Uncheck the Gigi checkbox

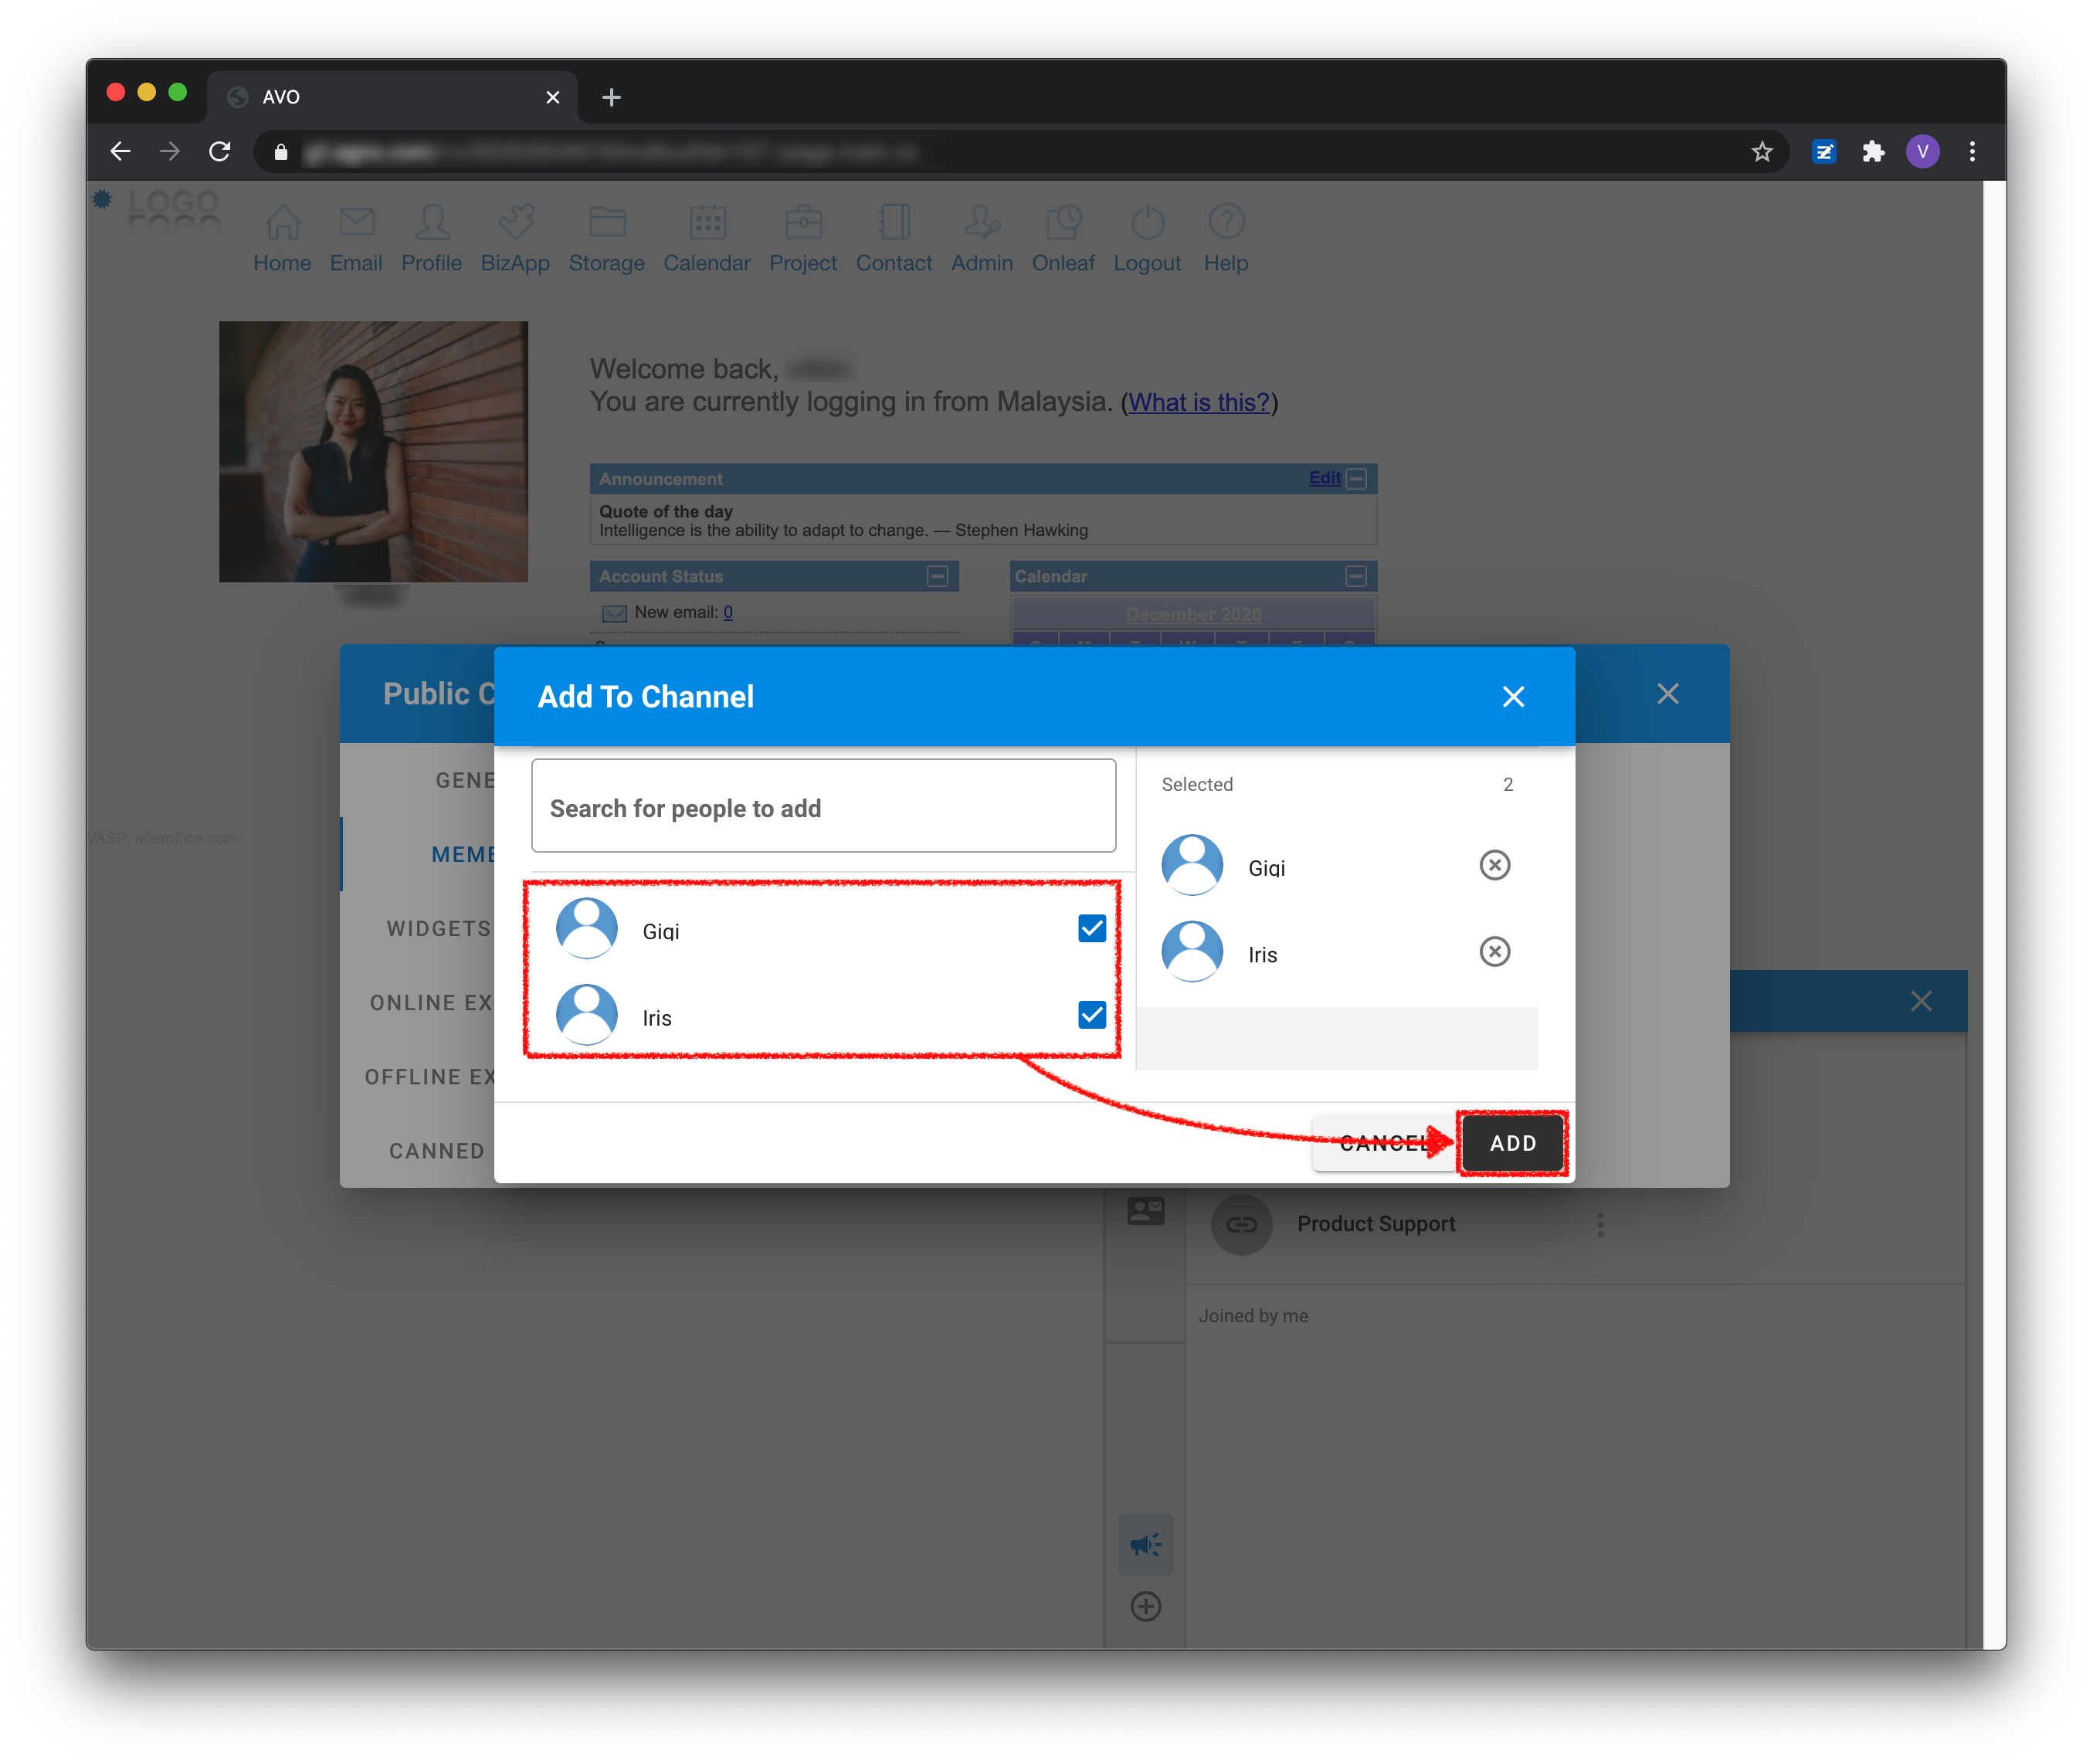(x=1091, y=929)
